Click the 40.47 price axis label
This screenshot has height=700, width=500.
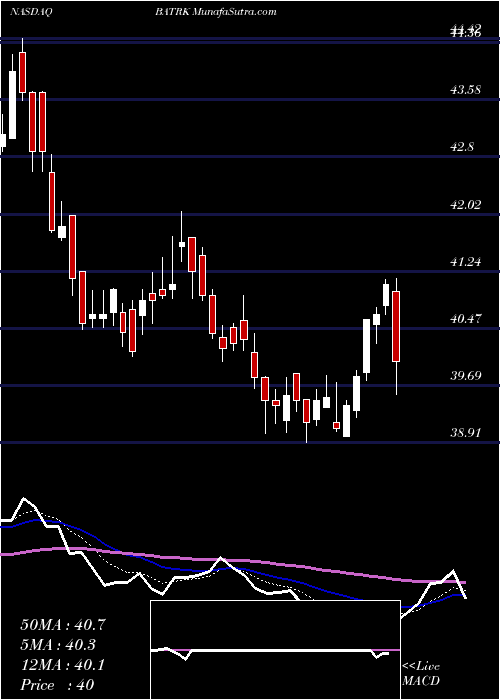click(x=466, y=319)
